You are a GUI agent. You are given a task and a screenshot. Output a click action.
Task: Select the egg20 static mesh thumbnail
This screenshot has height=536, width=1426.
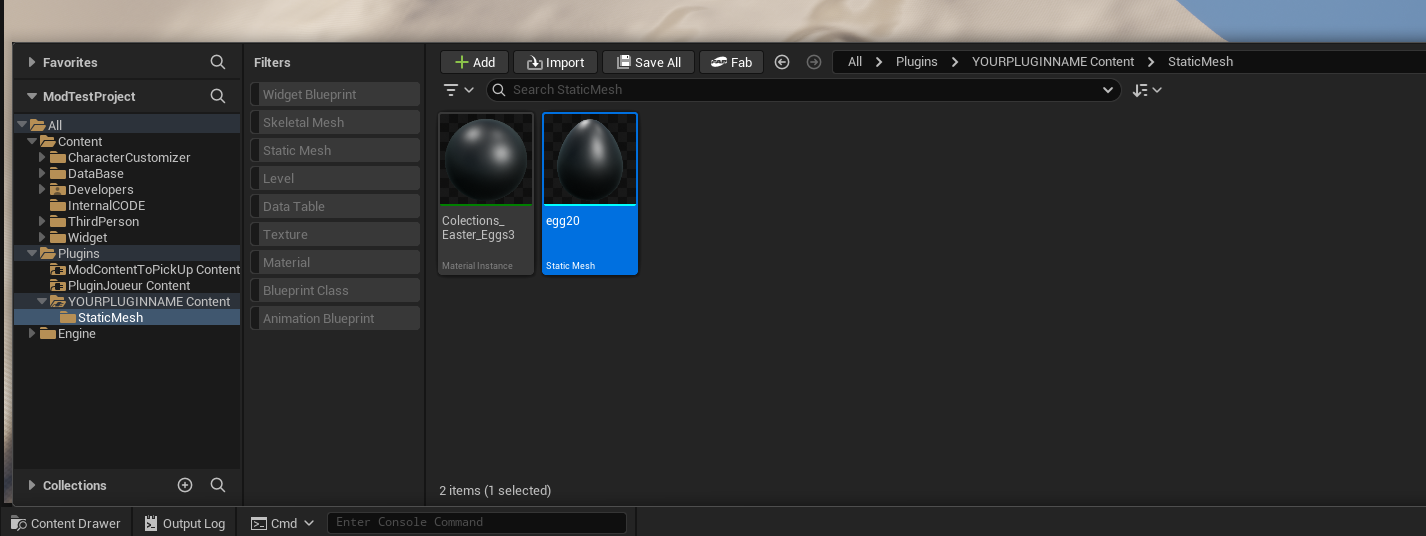point(590,159)
